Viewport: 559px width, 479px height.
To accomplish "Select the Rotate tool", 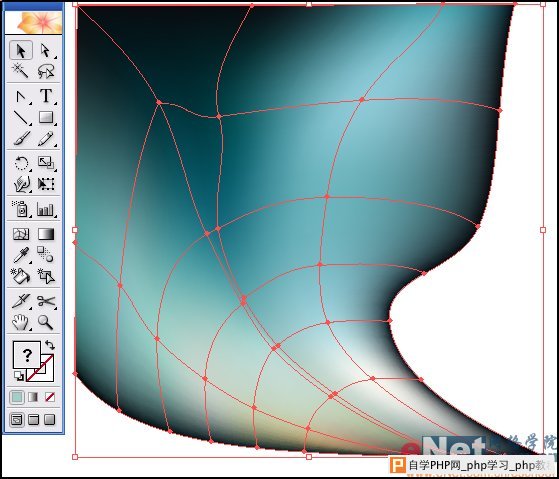I will [x=21, y=163].
